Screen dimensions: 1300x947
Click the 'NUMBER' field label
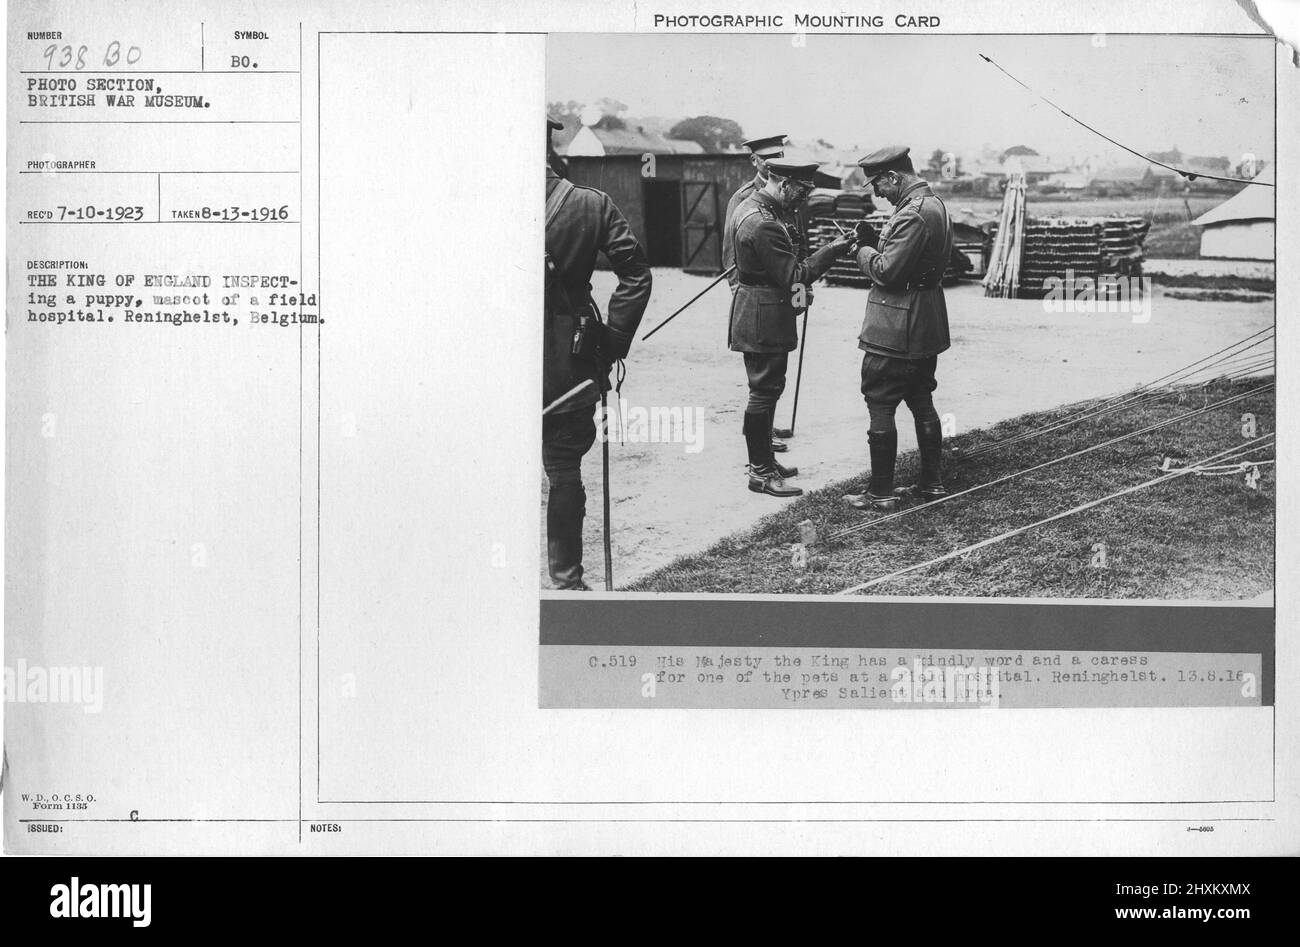tap(45, 35)
